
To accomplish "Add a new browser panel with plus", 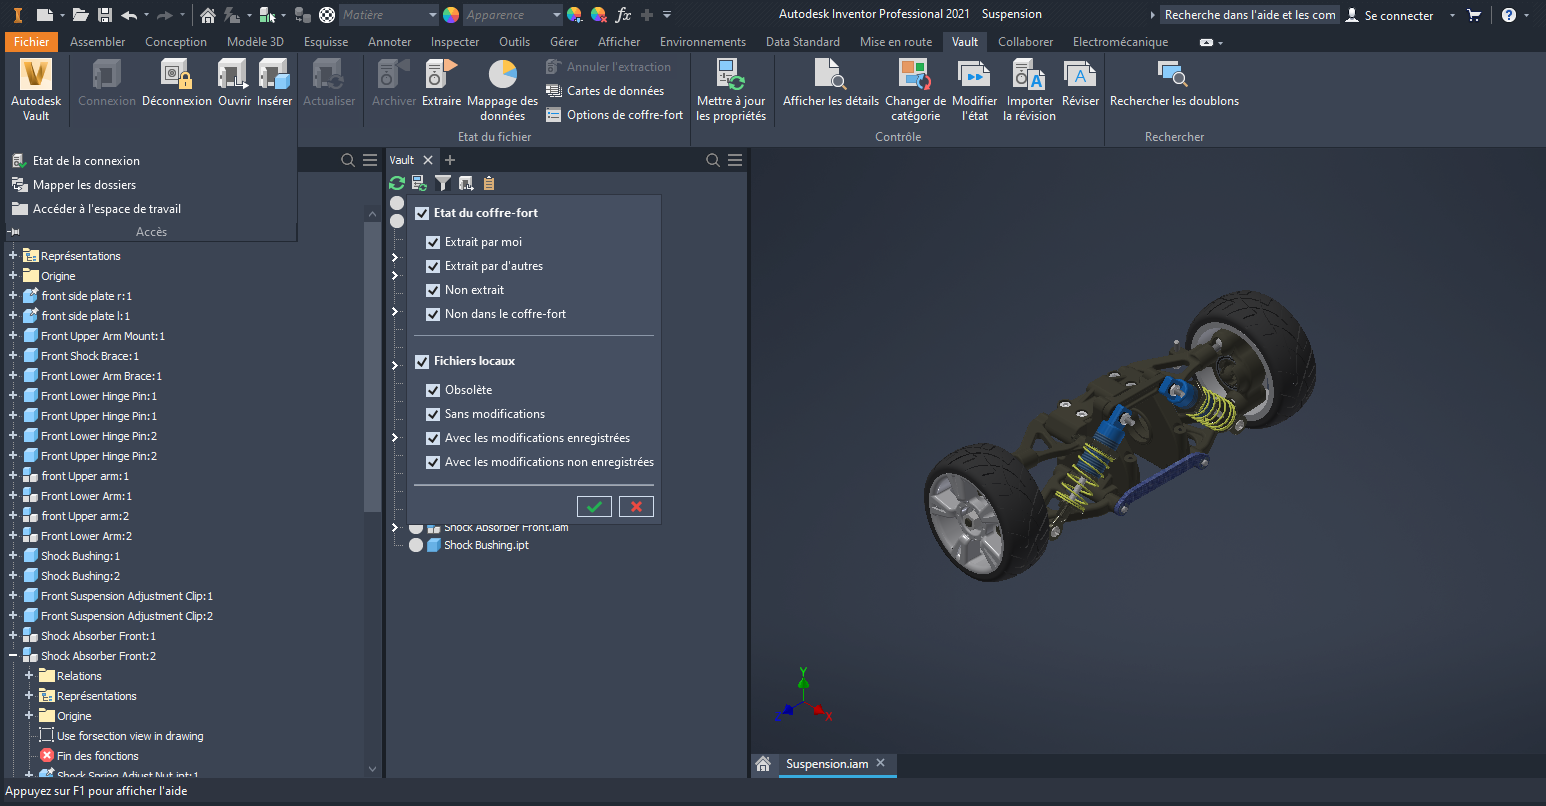I will pyautogui.click(x=450, y=160).
